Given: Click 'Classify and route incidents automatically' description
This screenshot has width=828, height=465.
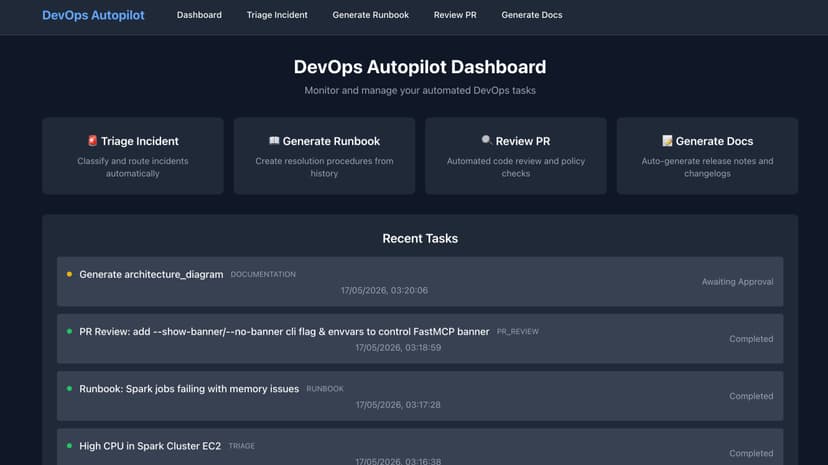Looking at the screenshot, I should pyautogui.click(x=133, y=167).
